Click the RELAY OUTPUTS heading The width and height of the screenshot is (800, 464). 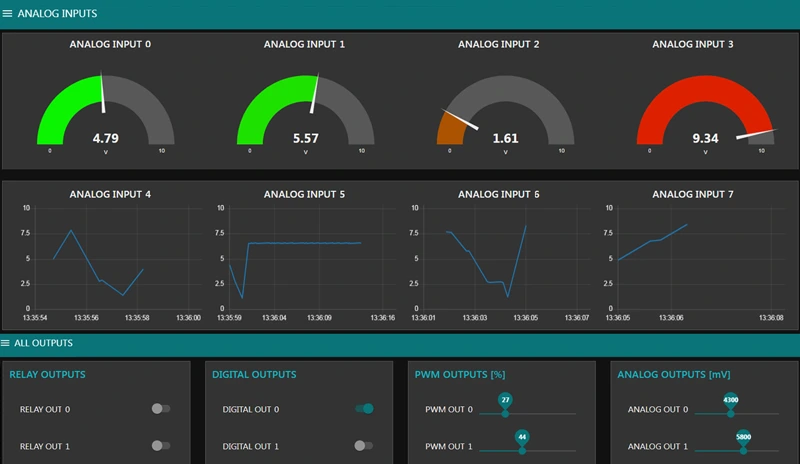tap(47, 375)
